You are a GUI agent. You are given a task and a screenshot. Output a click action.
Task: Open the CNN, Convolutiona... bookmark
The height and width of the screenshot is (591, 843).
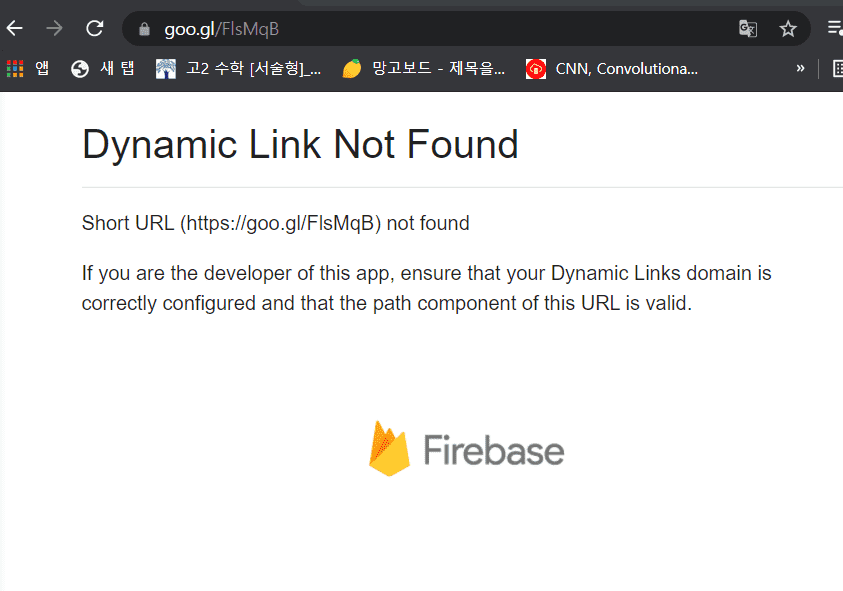point(612,69)
